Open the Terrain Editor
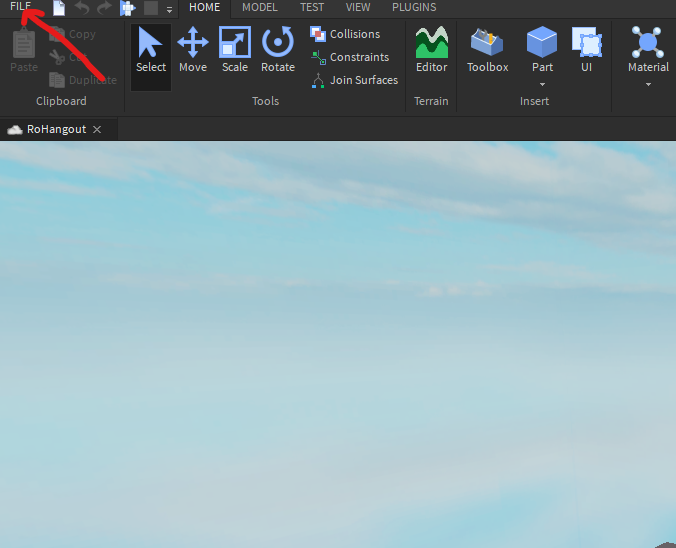 (432, 49)
